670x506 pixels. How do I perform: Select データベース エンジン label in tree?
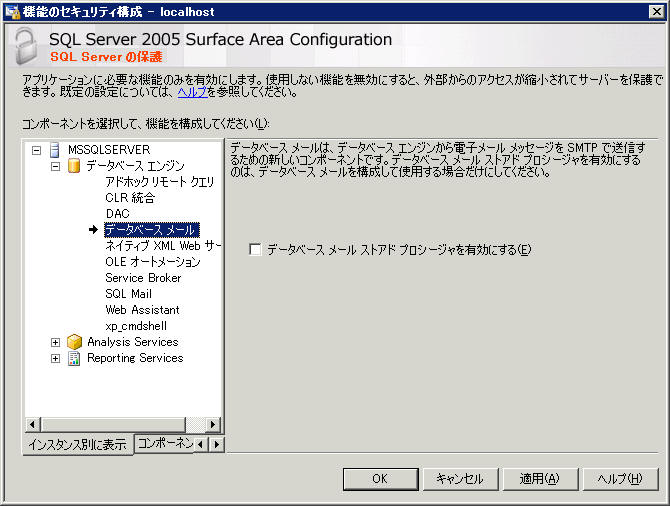point(135,166)
